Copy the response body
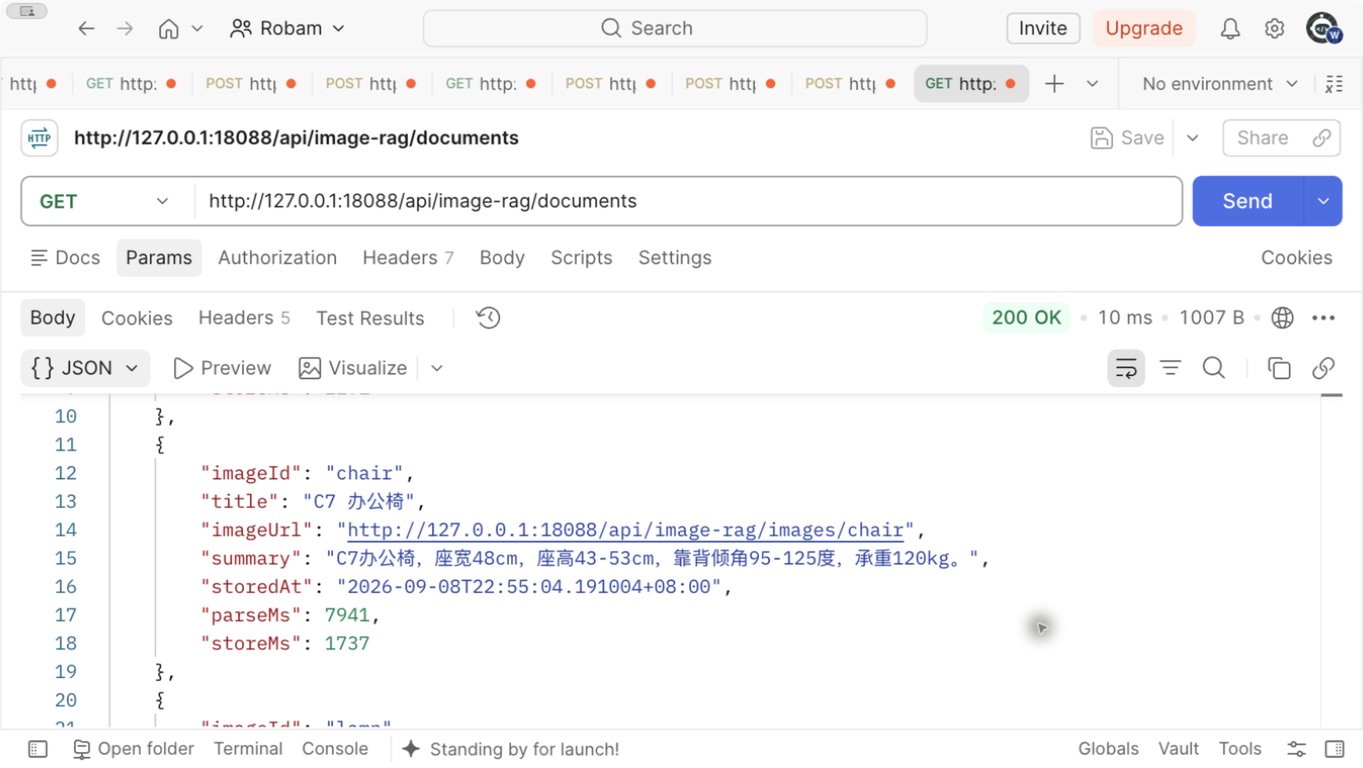 [x=1279, y=368]
